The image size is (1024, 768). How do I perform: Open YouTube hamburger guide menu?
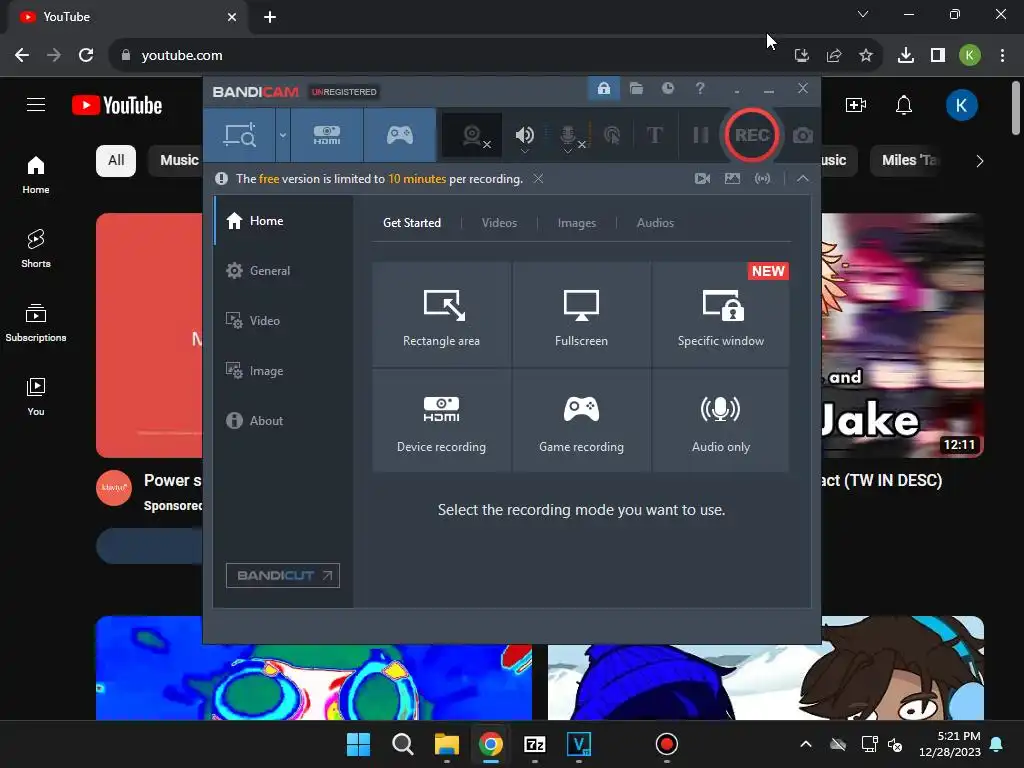pos(36,104)
